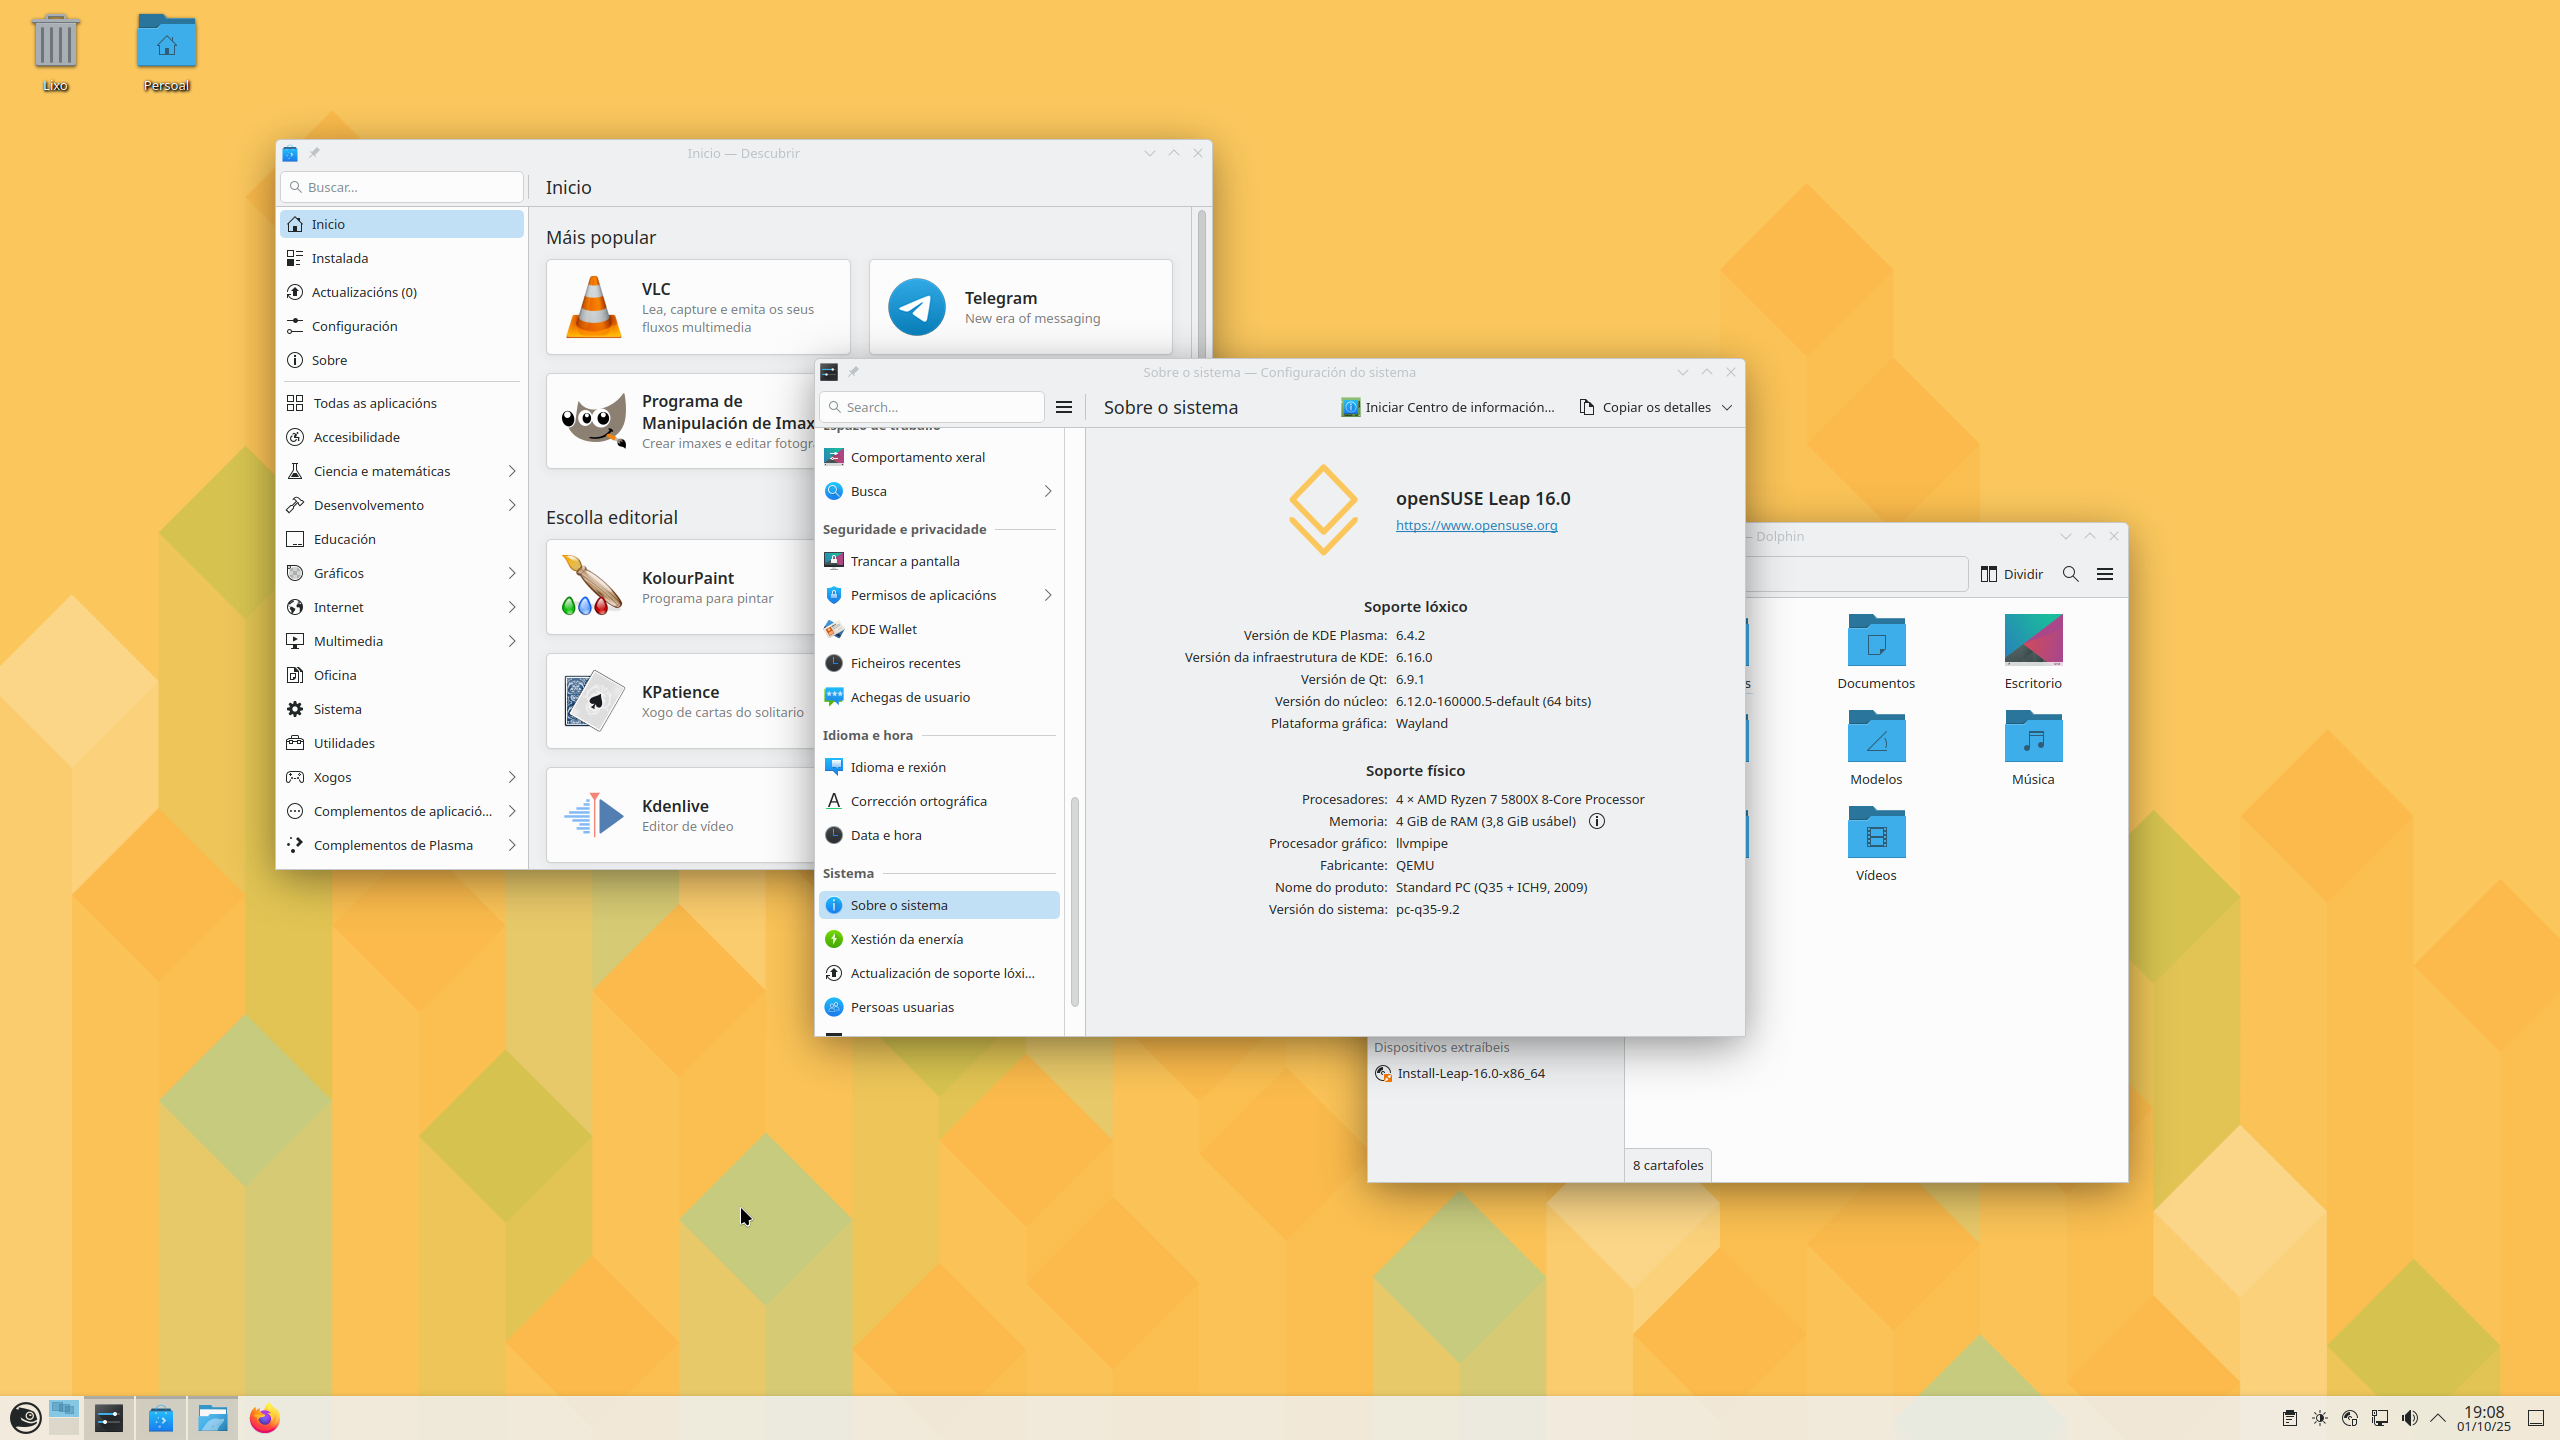Click Iniciar Centro de información button
This screenshot has height=1440, width=2560.
[x=1448, y=407]
